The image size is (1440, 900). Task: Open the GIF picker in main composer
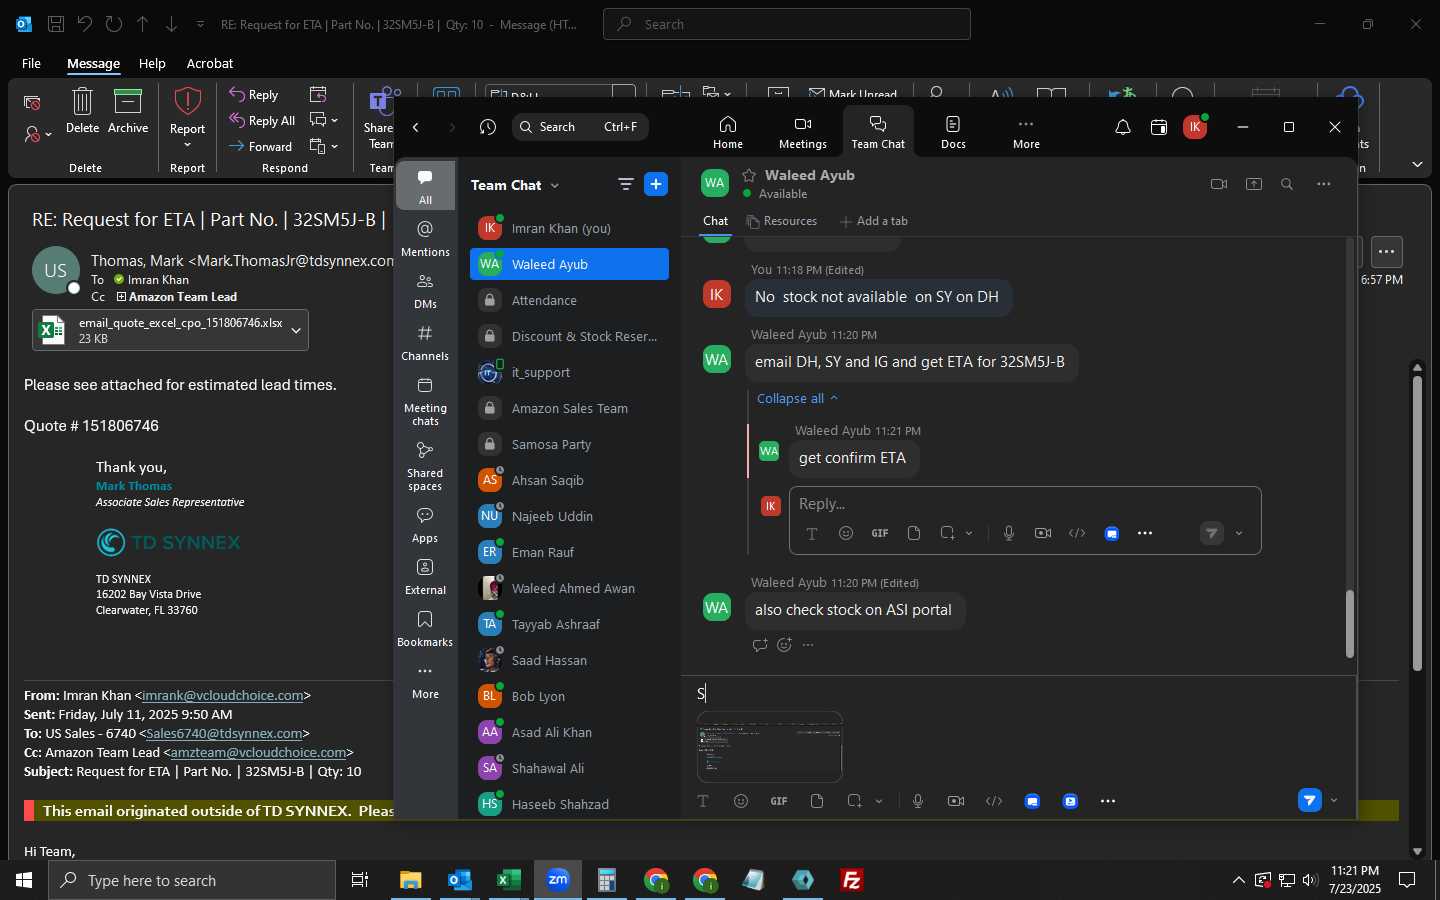pos(779,801)
